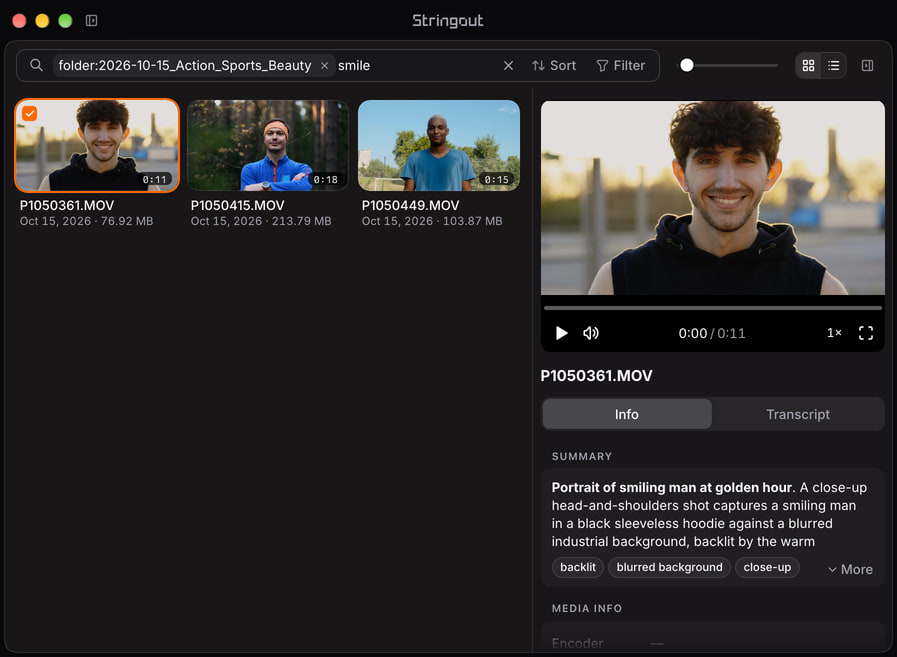This screenshot has width=897, height=657.
Task: Change the 1× playback speed
Action: tap(834, 333)
